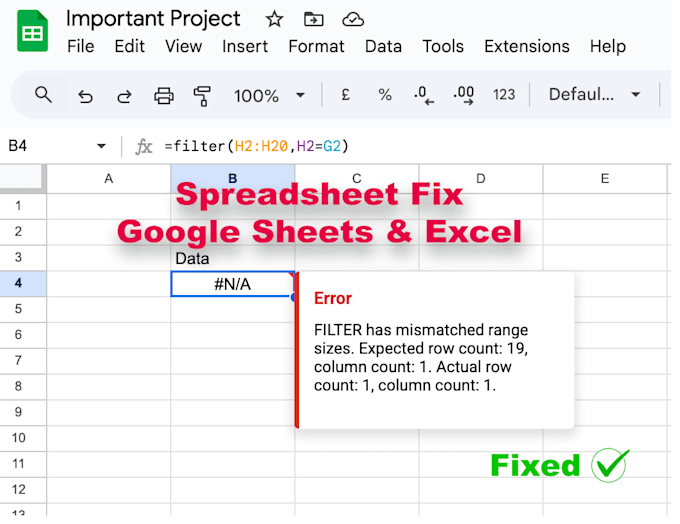This screenshot has height=524, width=680.
Task: Format as currency with pound icon
Action: tap(346, 95)
